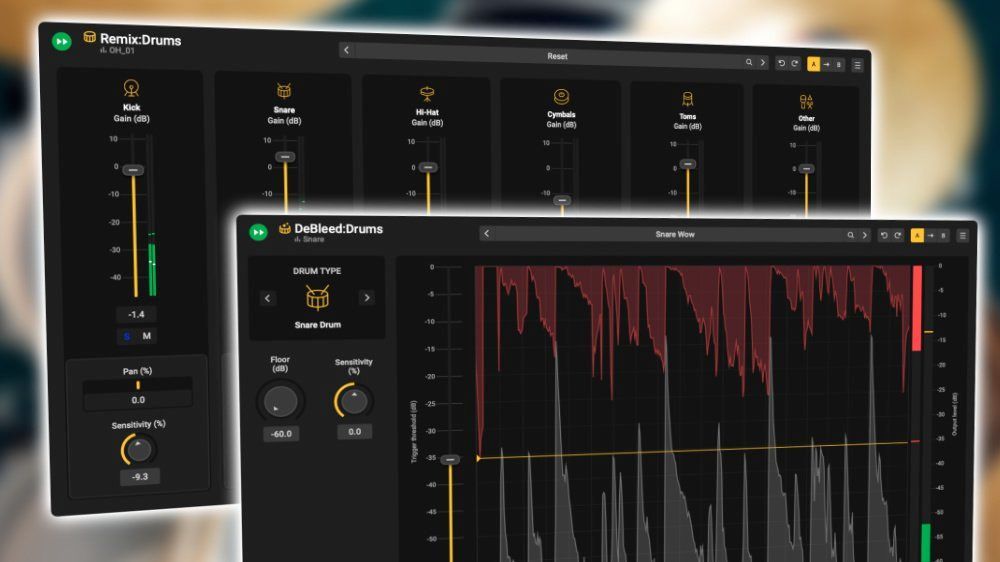Click the Trigger threshold fader handle
The image size is (1000, 562).
point(450,459)
